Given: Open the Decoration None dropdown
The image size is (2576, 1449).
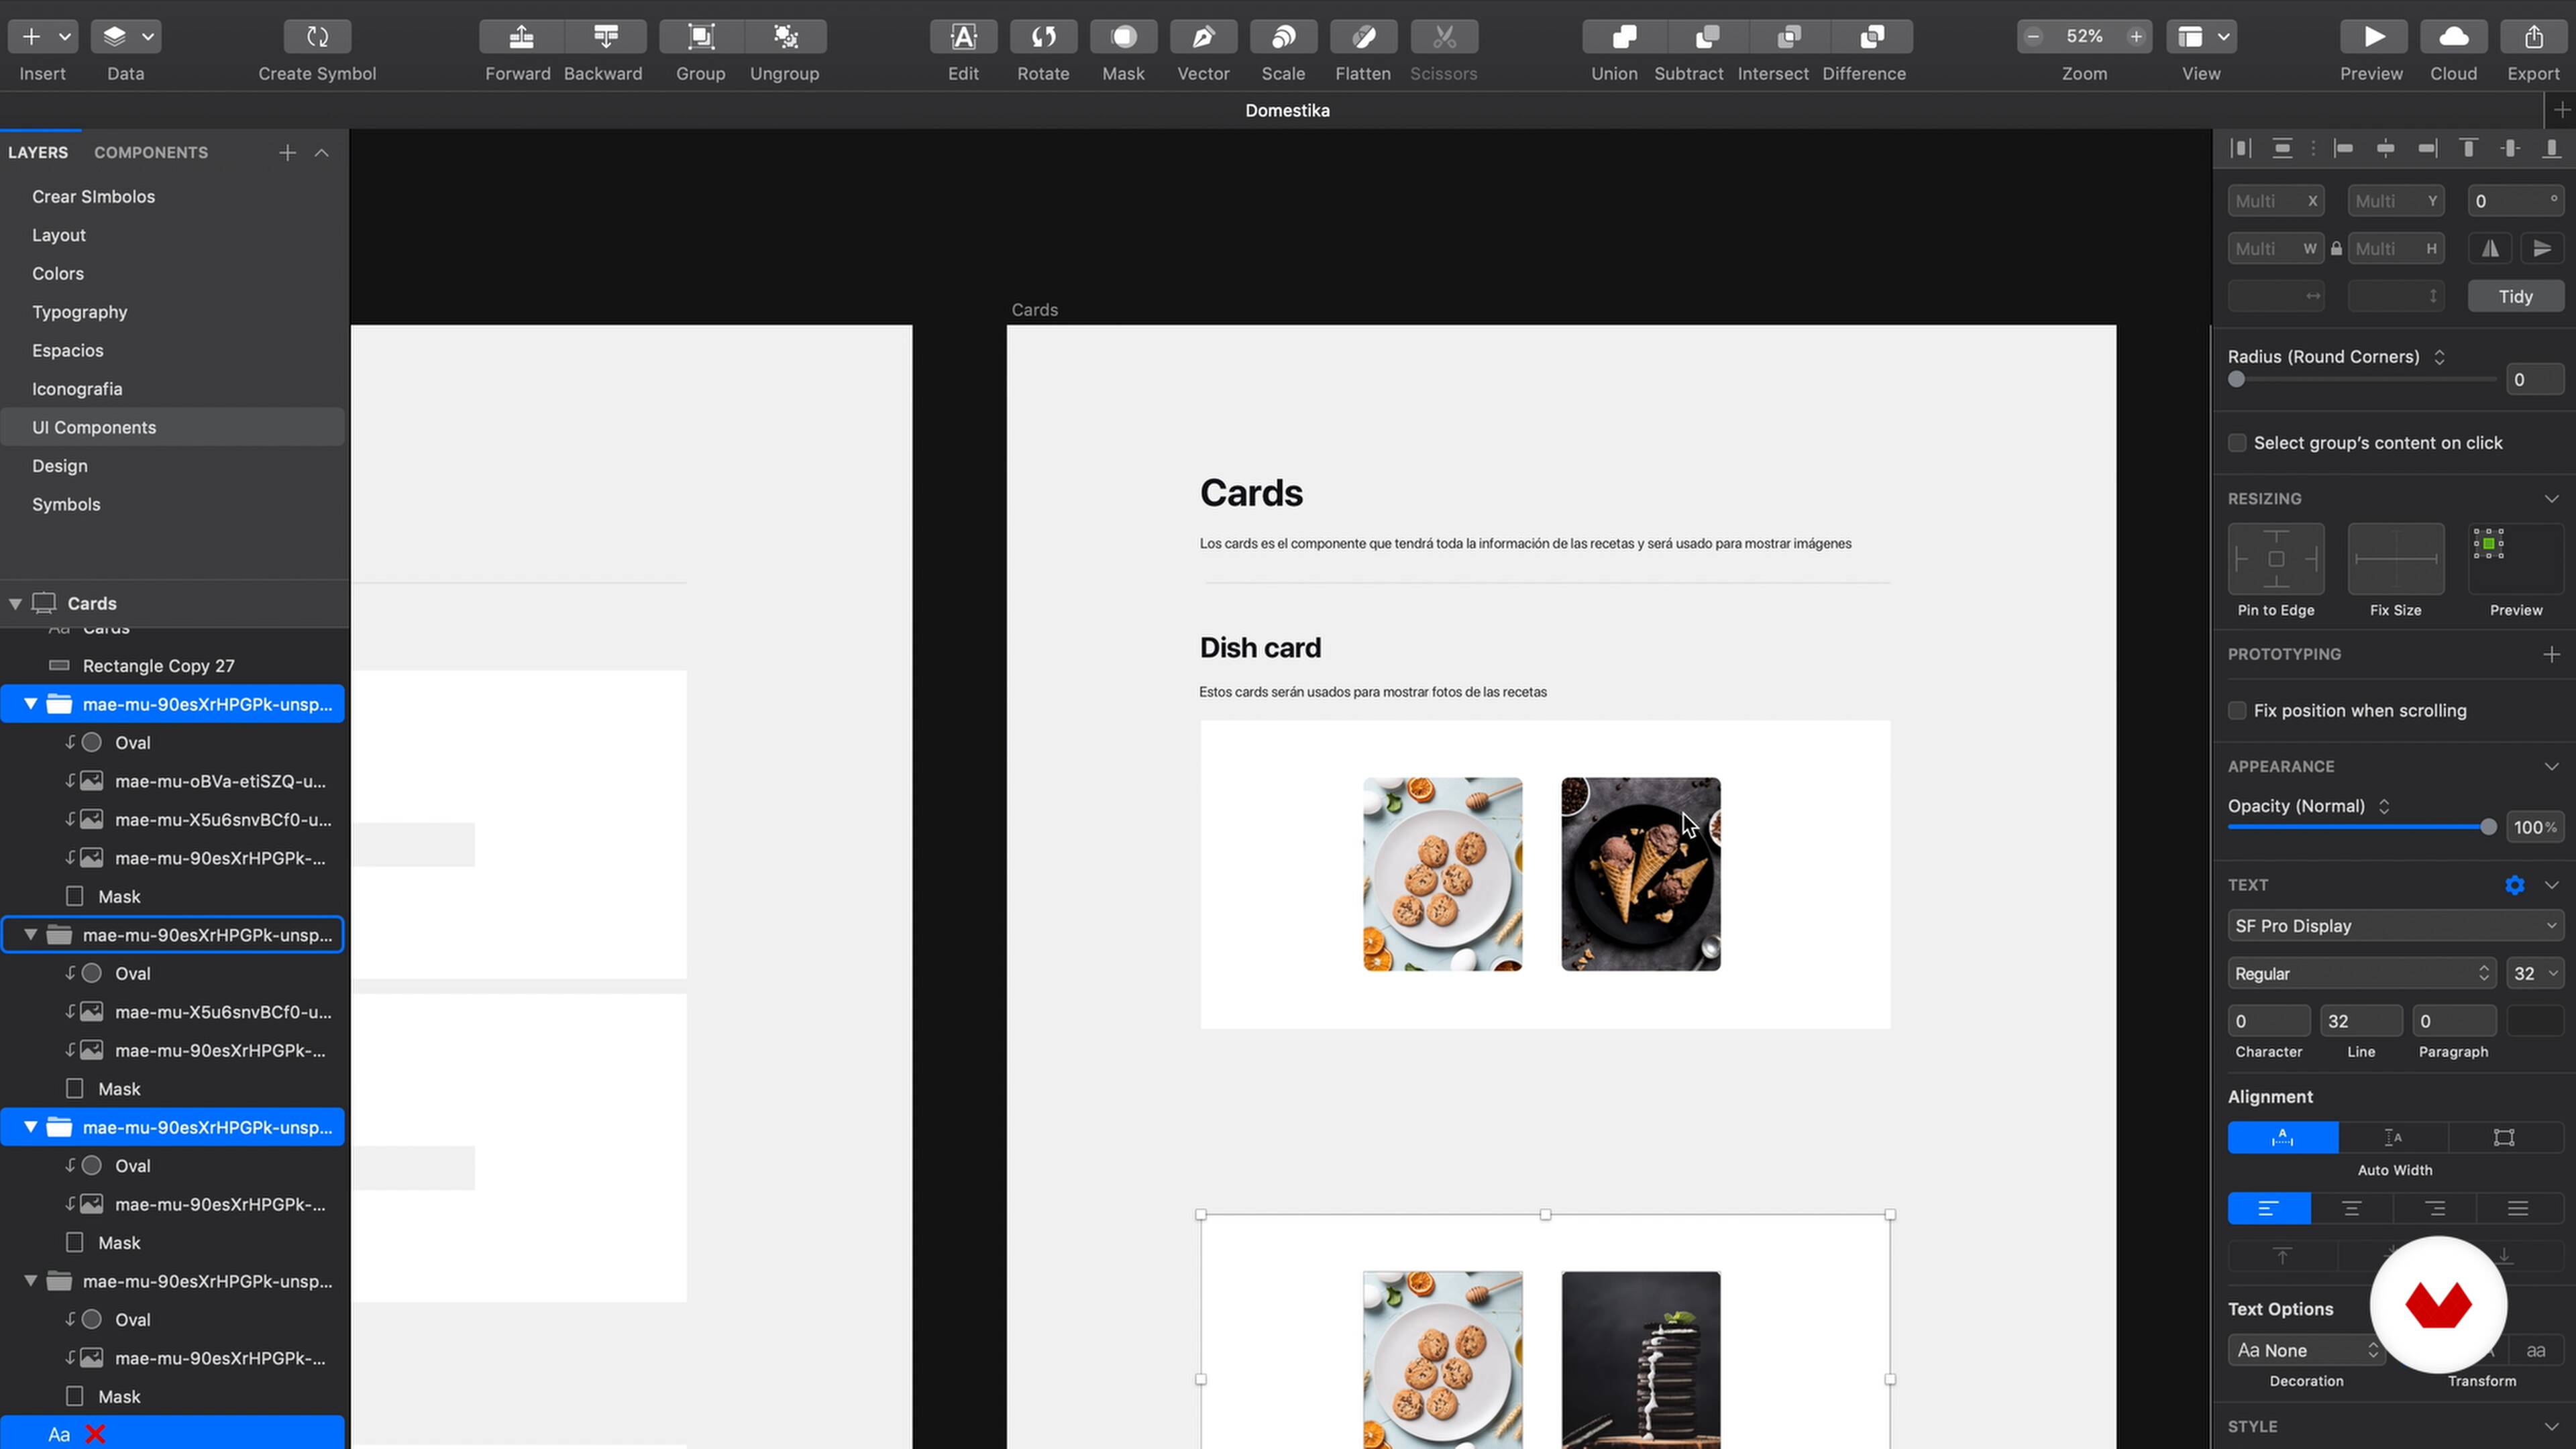Looking at the screenshot, I should click(2306, 1350).
